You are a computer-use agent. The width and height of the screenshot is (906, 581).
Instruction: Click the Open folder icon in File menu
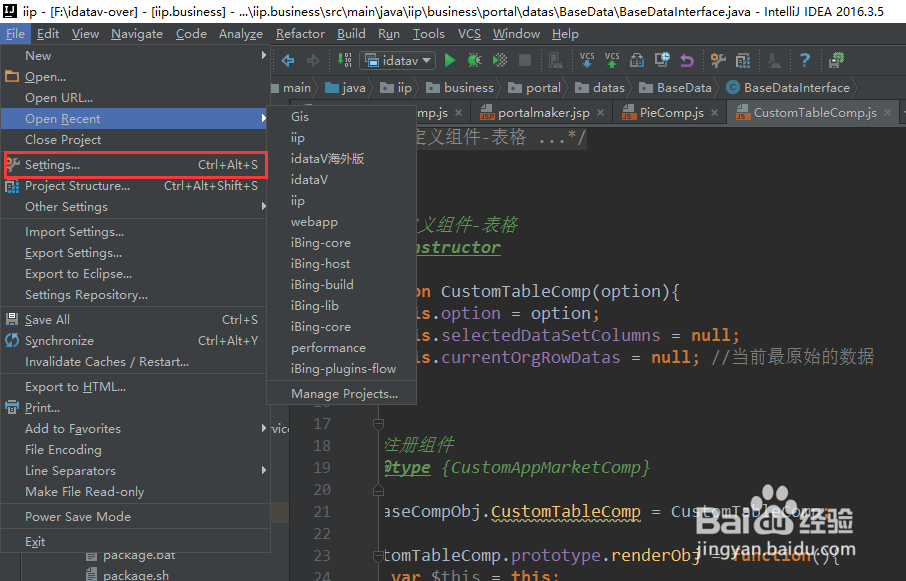[x=12, y=76]
